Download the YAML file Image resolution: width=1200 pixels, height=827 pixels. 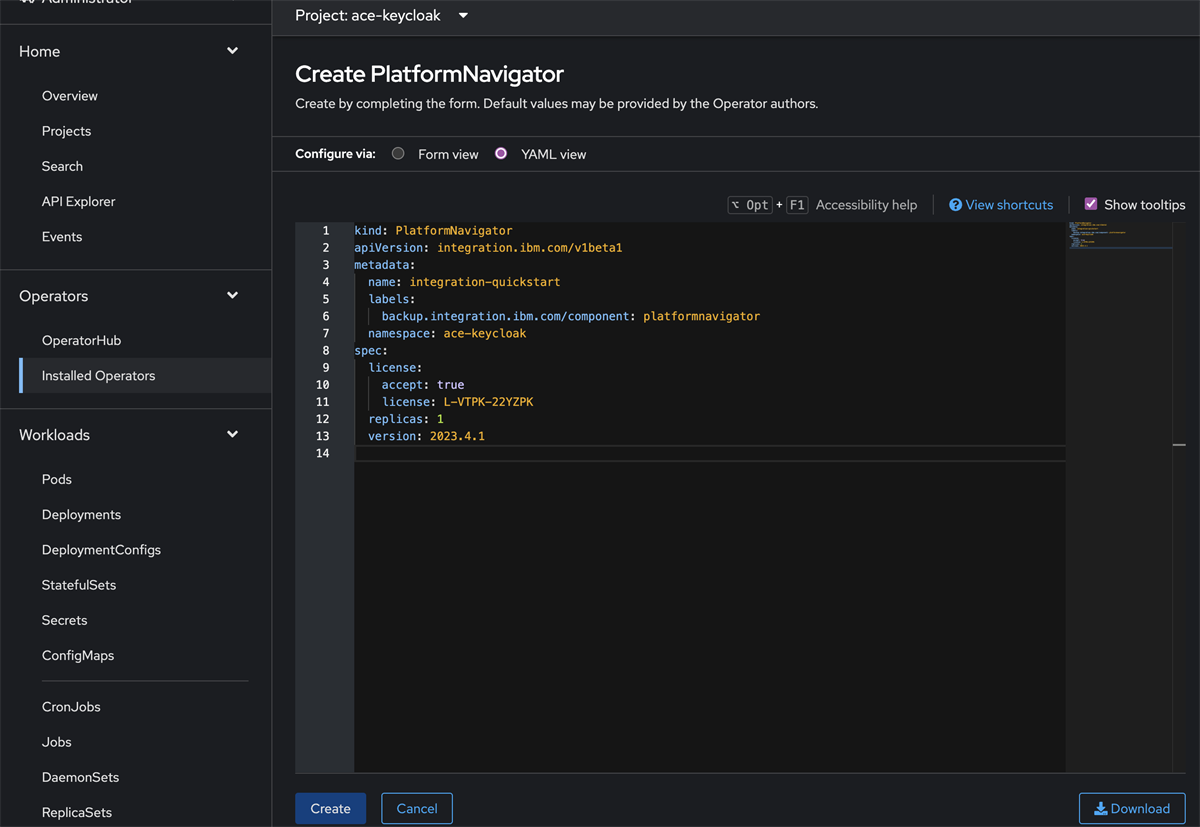click(1132, 809)
